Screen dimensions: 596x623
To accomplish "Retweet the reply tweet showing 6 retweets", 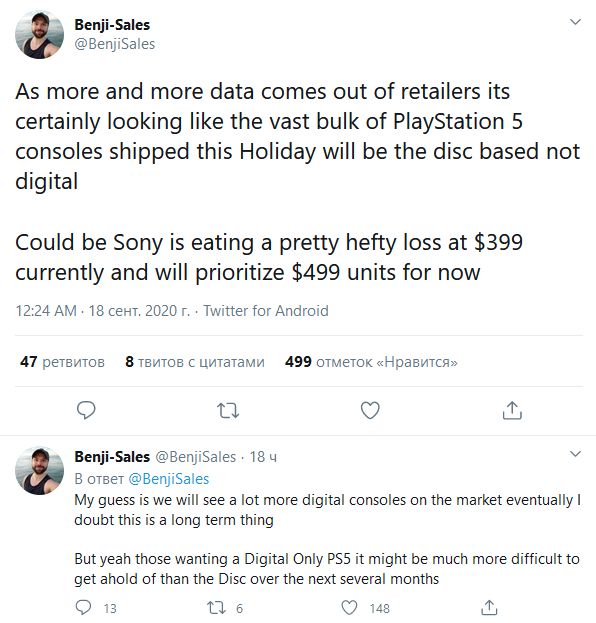I will click(224, 608).
